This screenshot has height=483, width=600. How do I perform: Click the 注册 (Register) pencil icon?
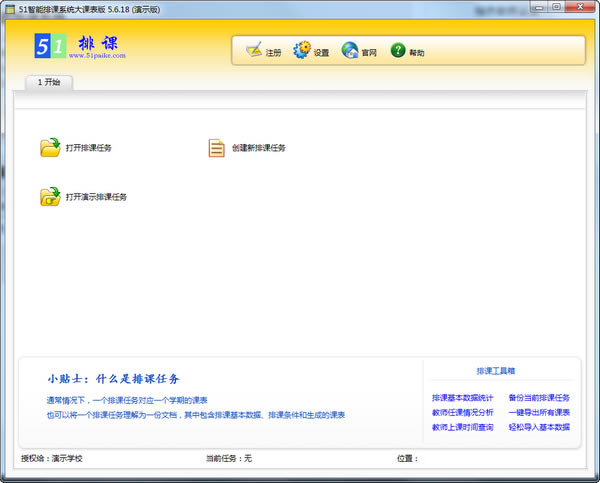tap(254, 51)
